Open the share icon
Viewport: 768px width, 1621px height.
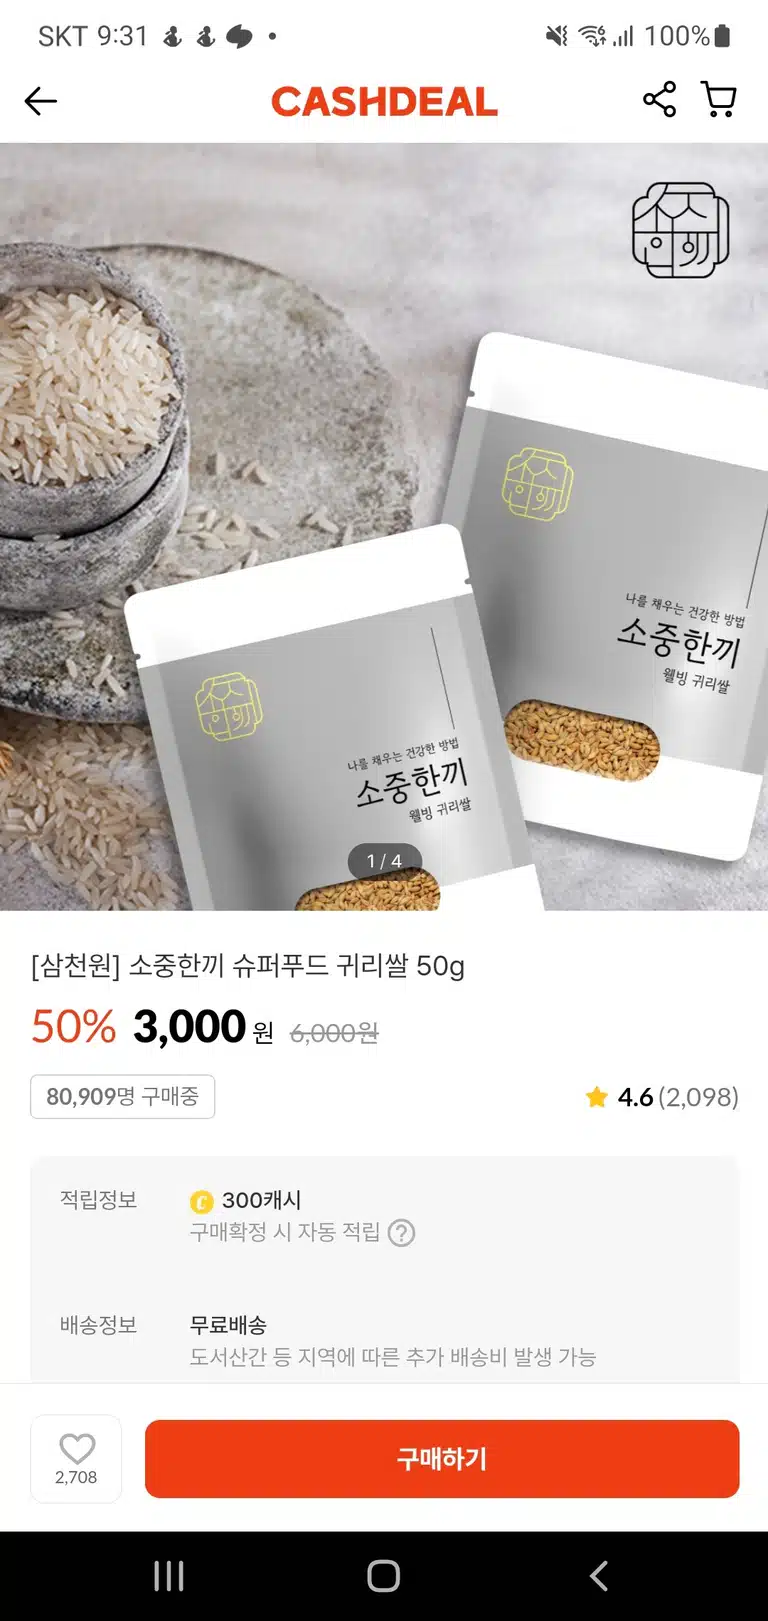pos(659,100)
